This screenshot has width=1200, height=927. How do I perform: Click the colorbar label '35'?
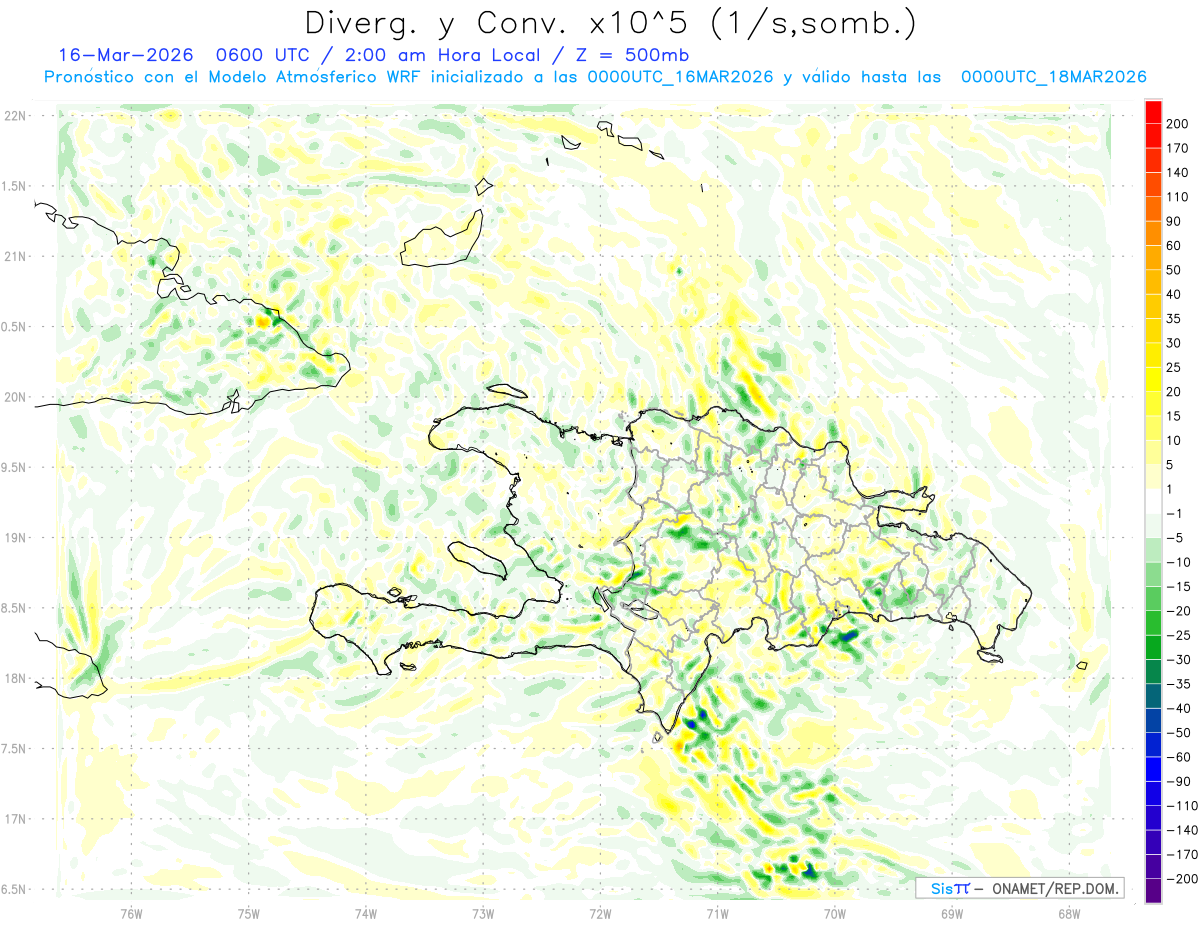coord(1175,319)
